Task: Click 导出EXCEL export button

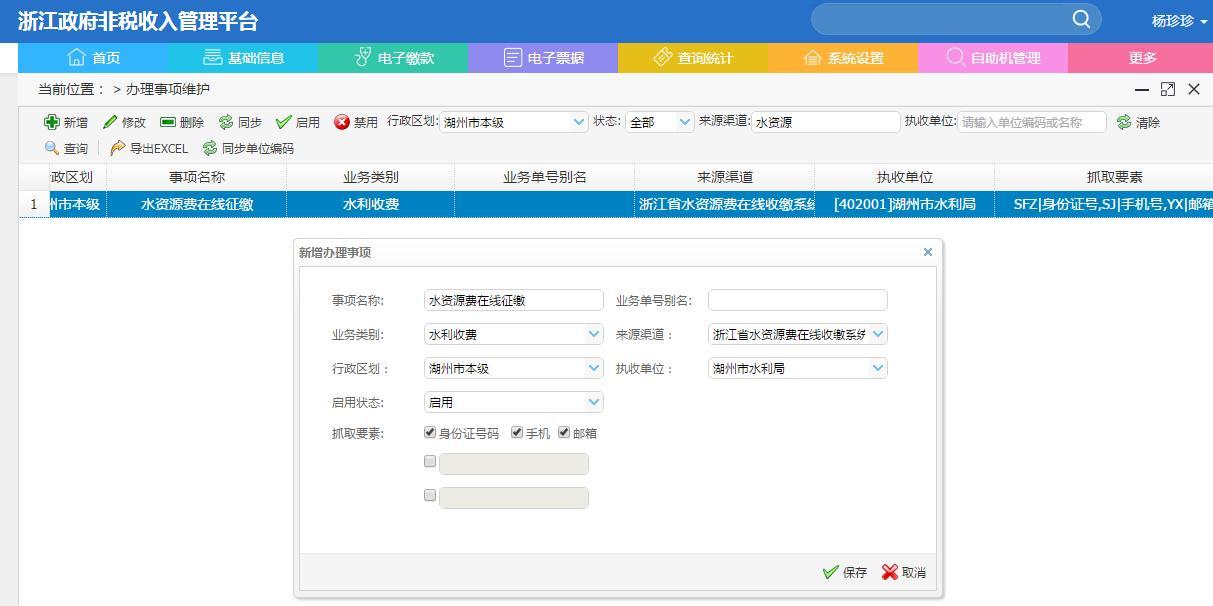Action: click(149, 148)
